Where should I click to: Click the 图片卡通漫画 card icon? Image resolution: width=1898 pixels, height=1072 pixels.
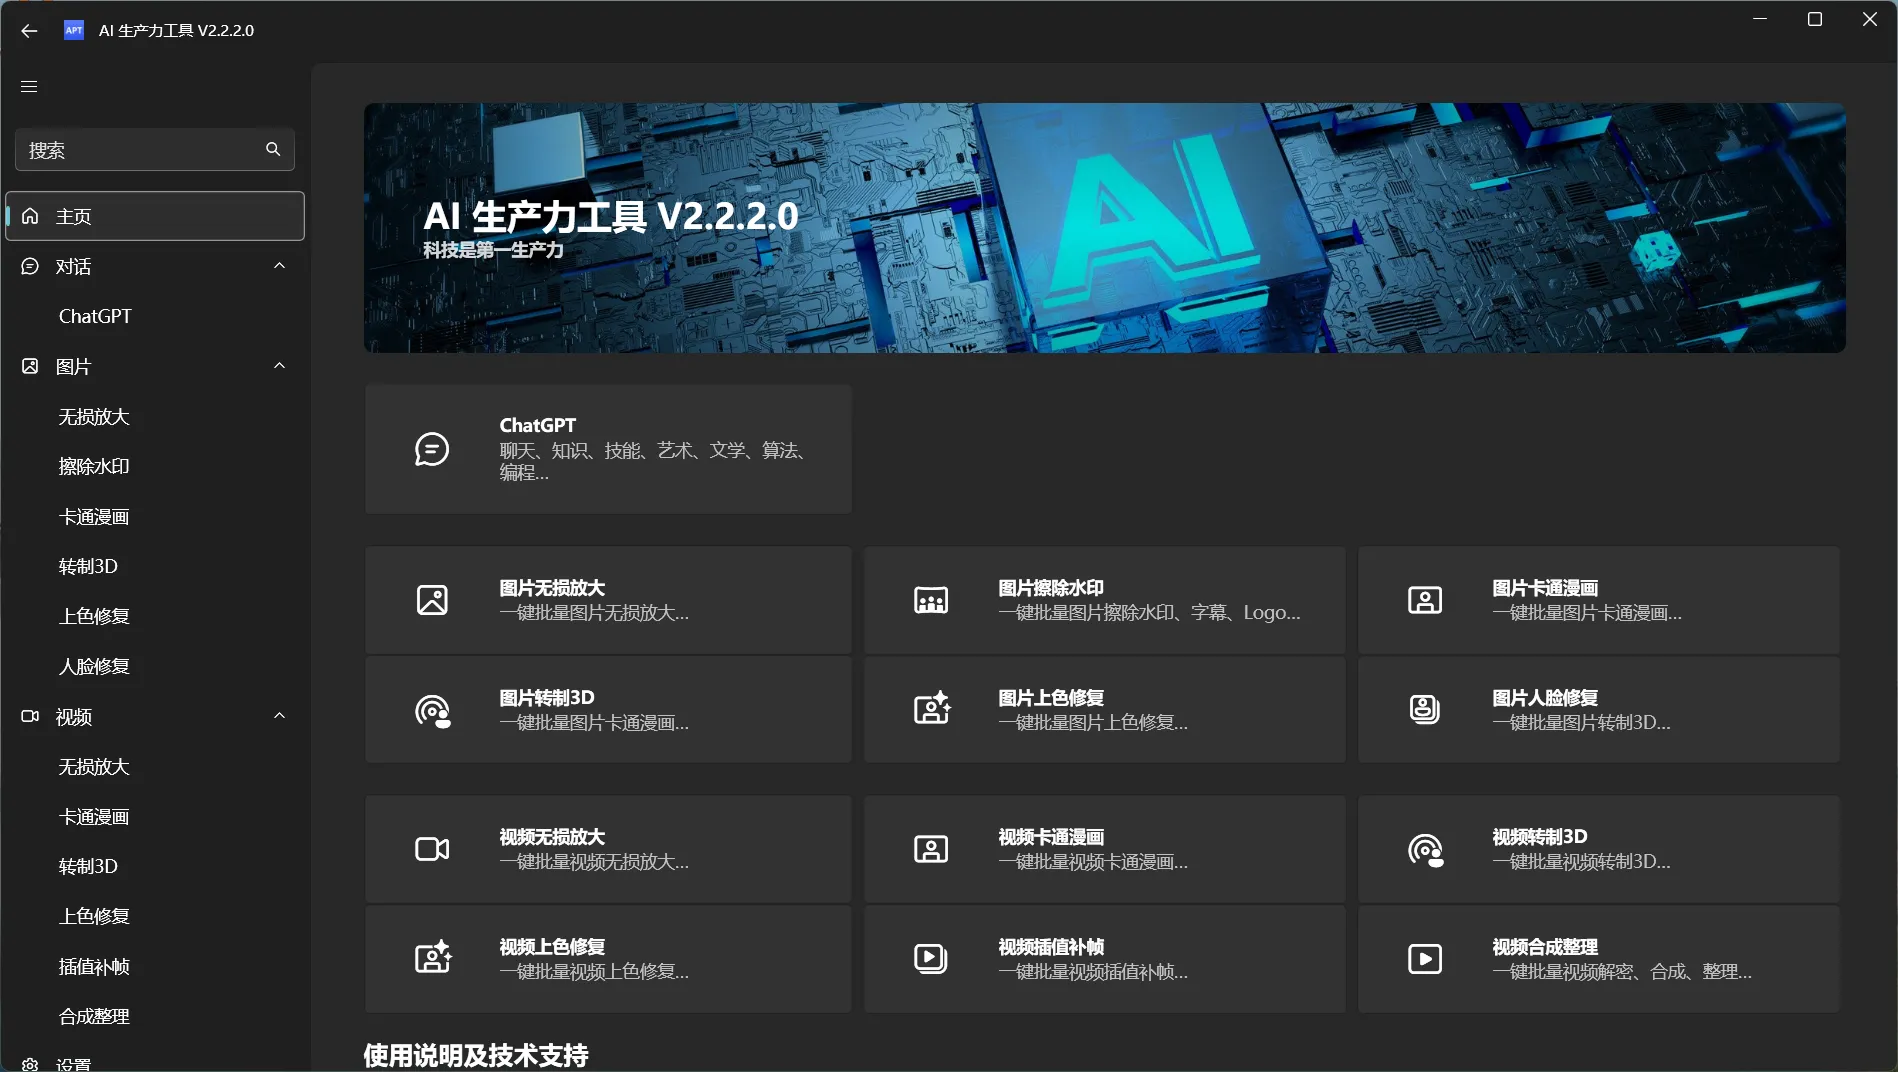(1425, 600)
